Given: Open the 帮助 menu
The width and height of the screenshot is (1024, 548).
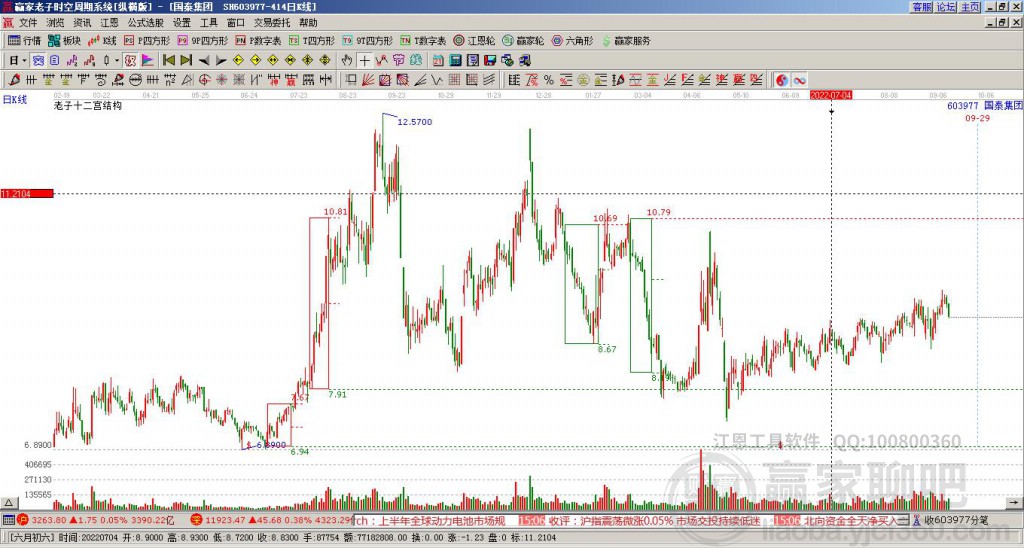Looking at the screenshot, I should (x=308, y=23).
